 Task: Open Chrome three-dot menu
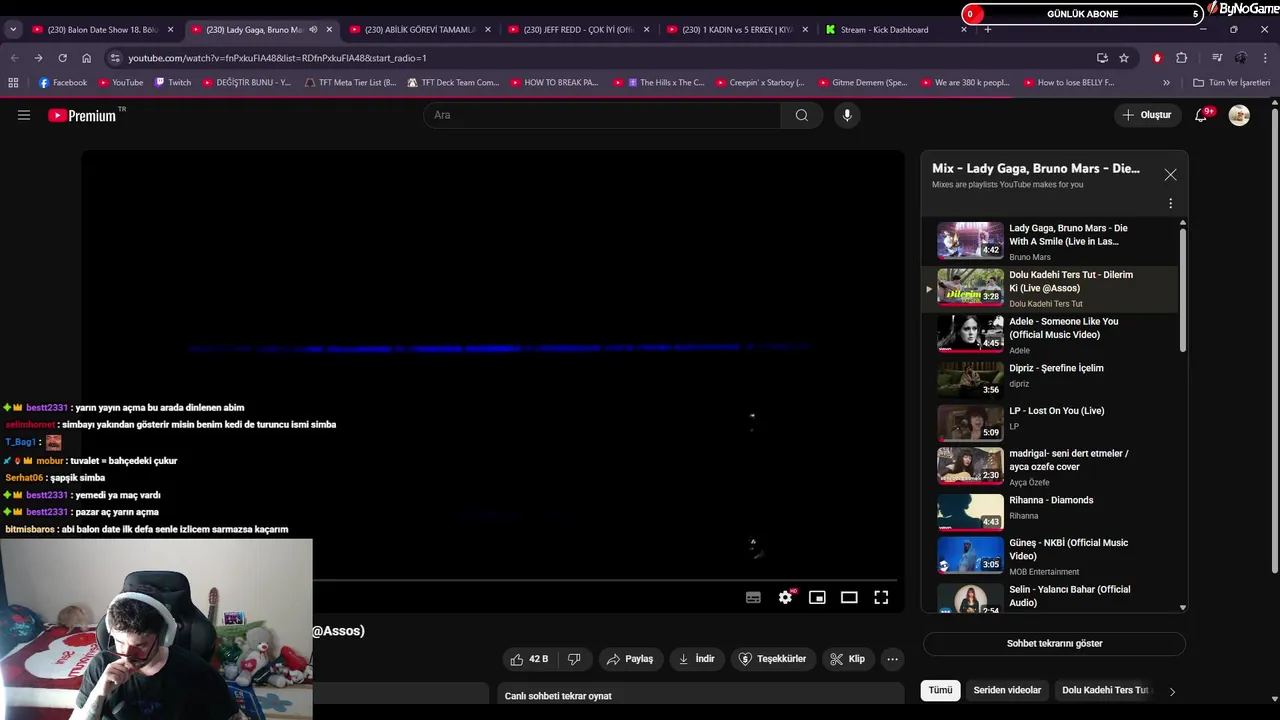1265,58
